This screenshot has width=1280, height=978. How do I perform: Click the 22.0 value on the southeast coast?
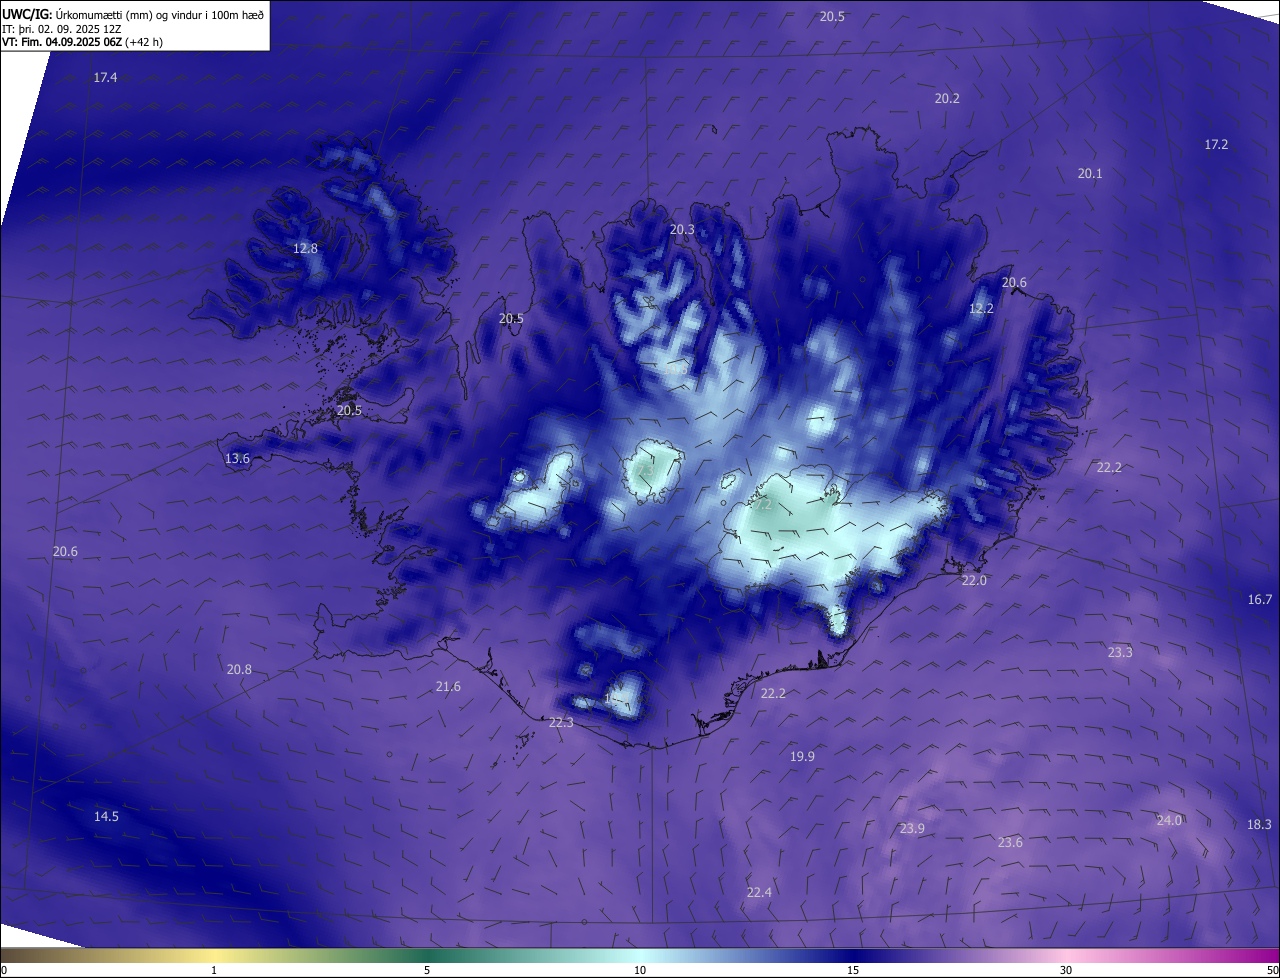974,580
